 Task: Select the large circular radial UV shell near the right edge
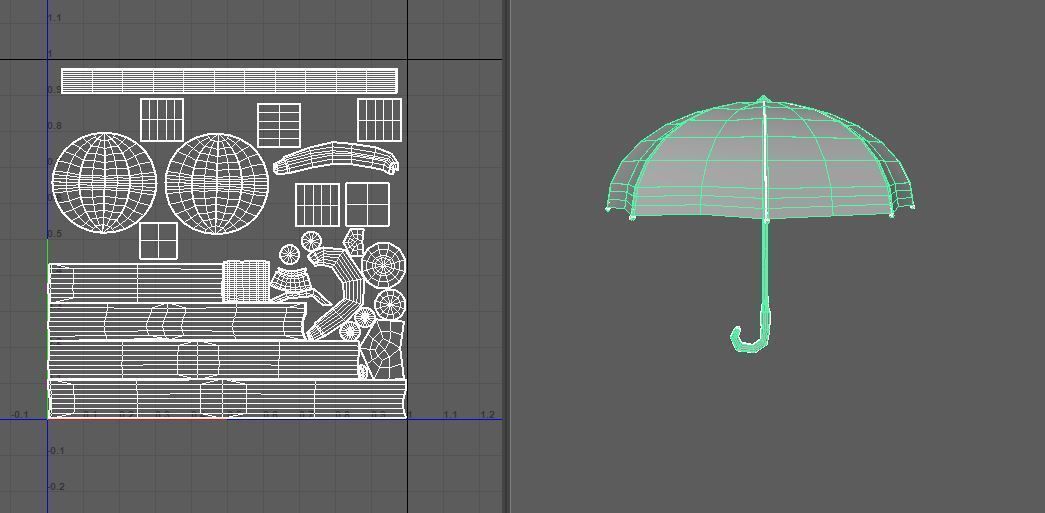pos(384,265)
